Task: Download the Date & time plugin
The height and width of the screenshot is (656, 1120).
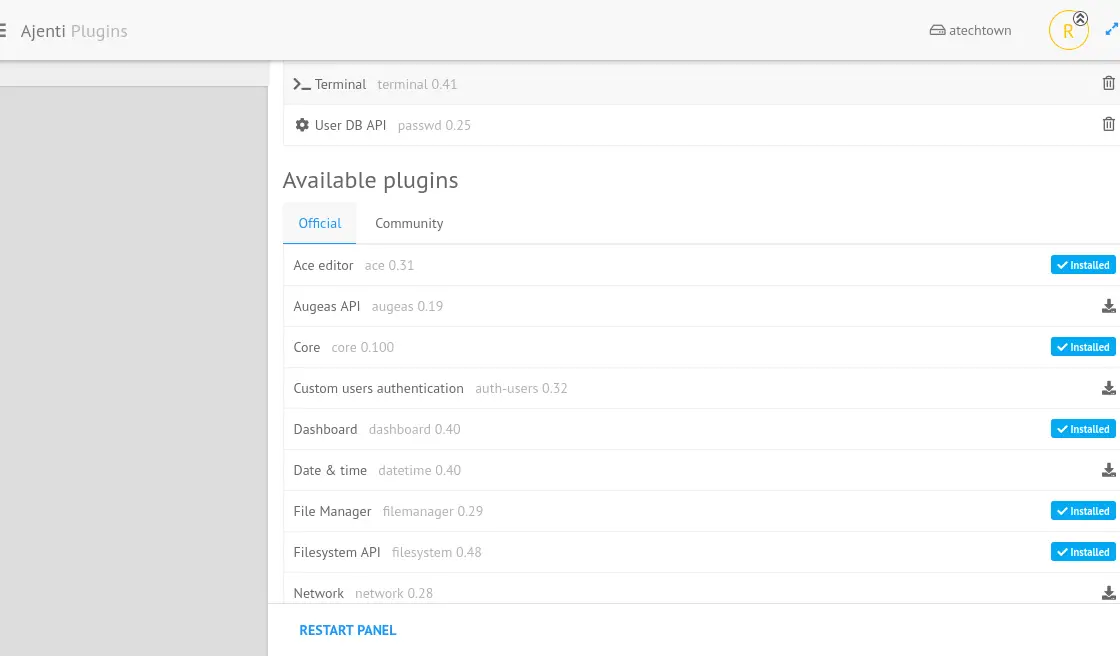Action: point(1108,470)
